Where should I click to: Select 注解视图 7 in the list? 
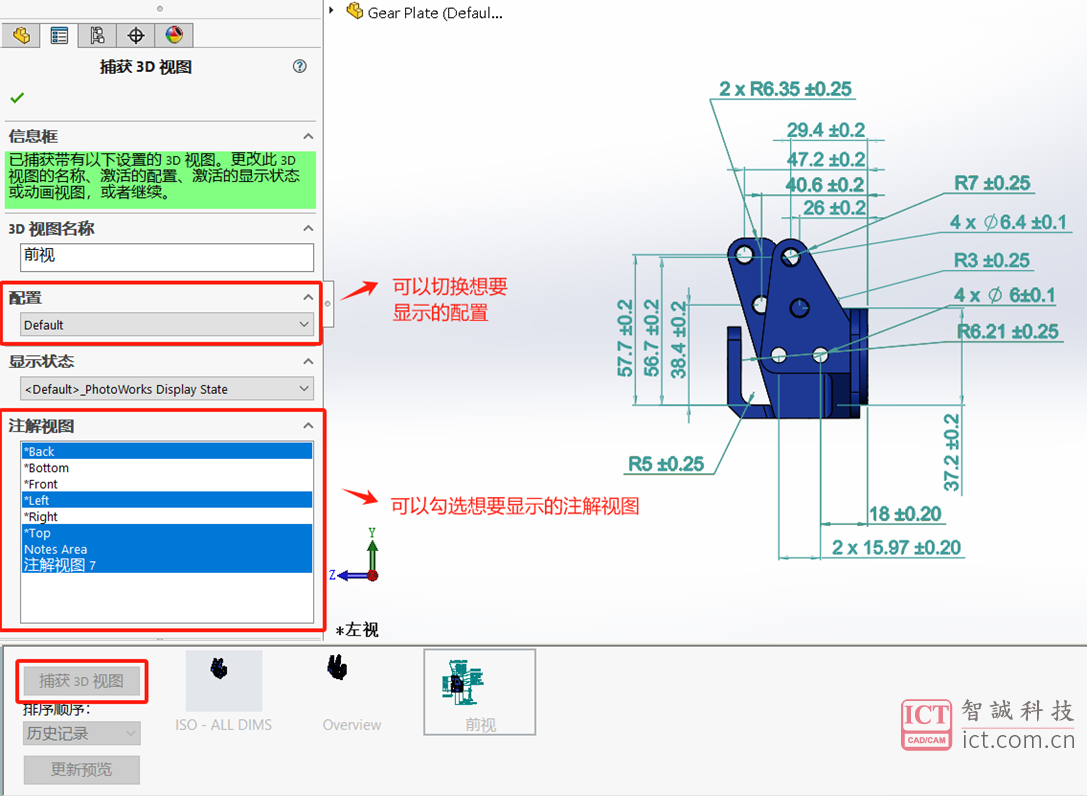(167, 565)
